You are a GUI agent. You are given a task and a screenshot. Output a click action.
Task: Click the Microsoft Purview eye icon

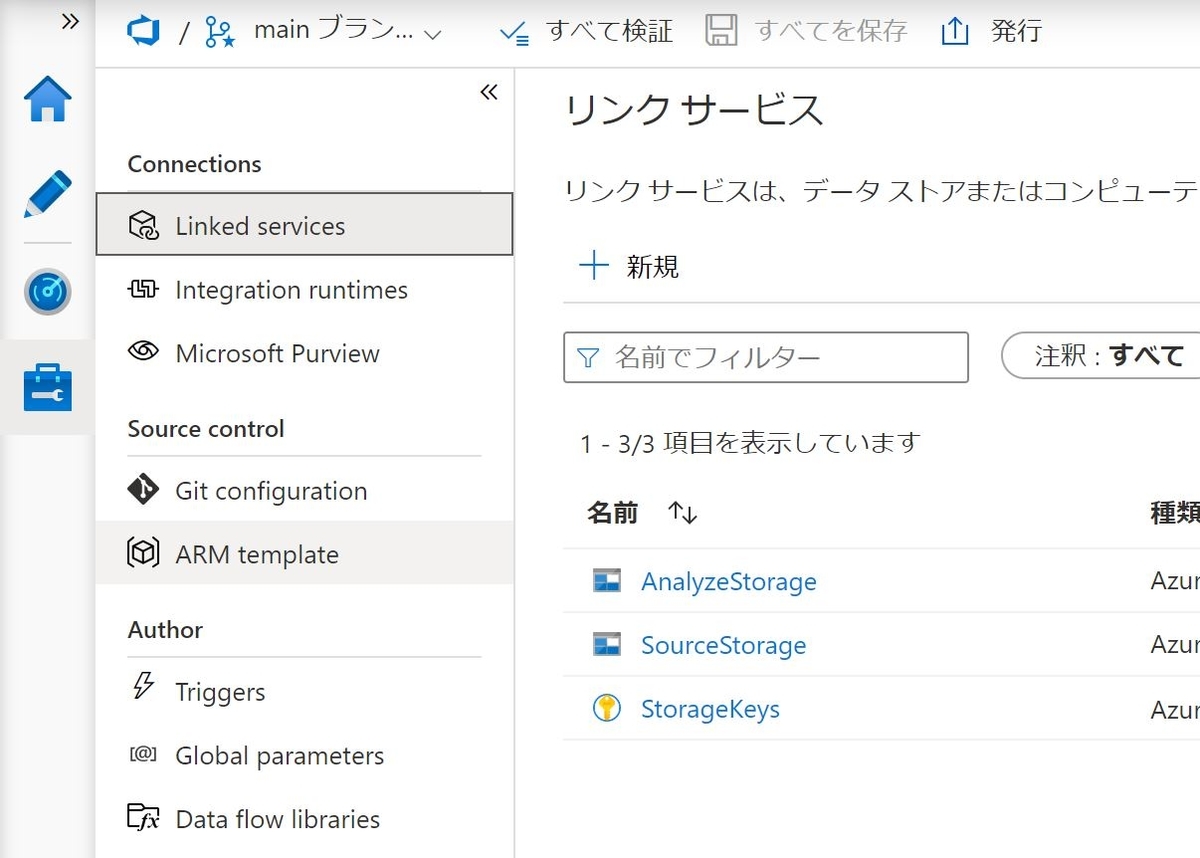(x=144, y=352)
